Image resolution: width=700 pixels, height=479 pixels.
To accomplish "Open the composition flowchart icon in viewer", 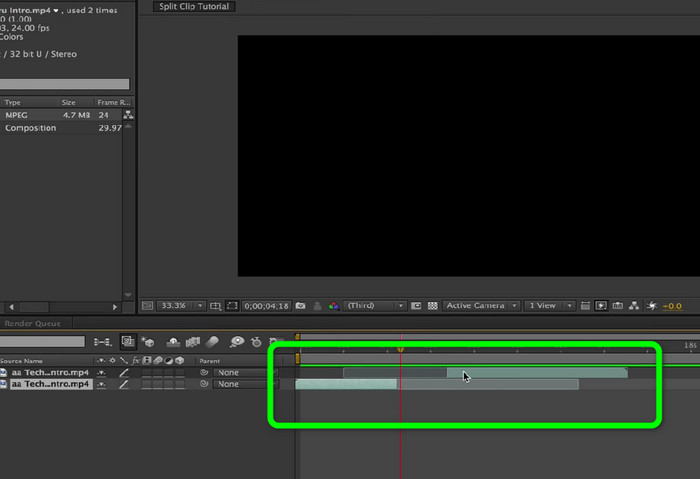I will tap(634, 306).
